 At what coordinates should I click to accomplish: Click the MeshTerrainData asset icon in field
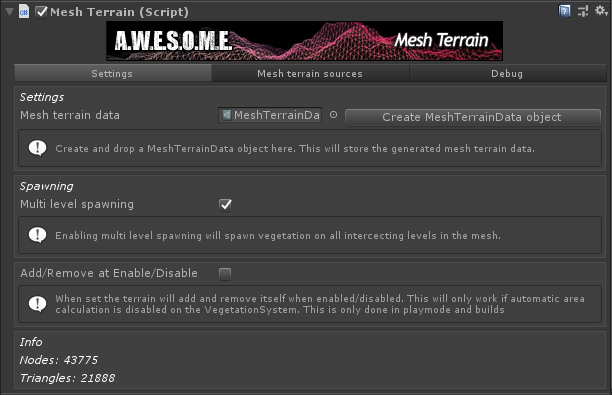[227, 115]
